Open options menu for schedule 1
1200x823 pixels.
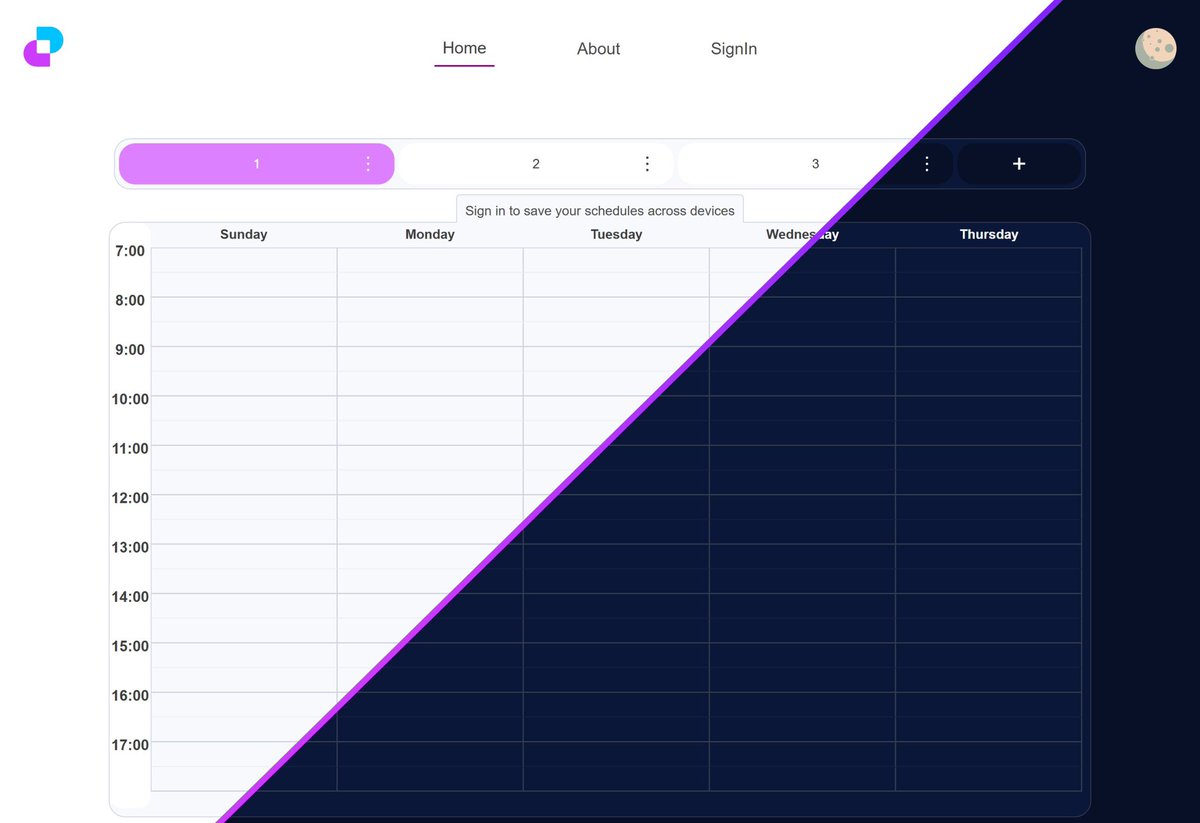click(x=368, y=164)
